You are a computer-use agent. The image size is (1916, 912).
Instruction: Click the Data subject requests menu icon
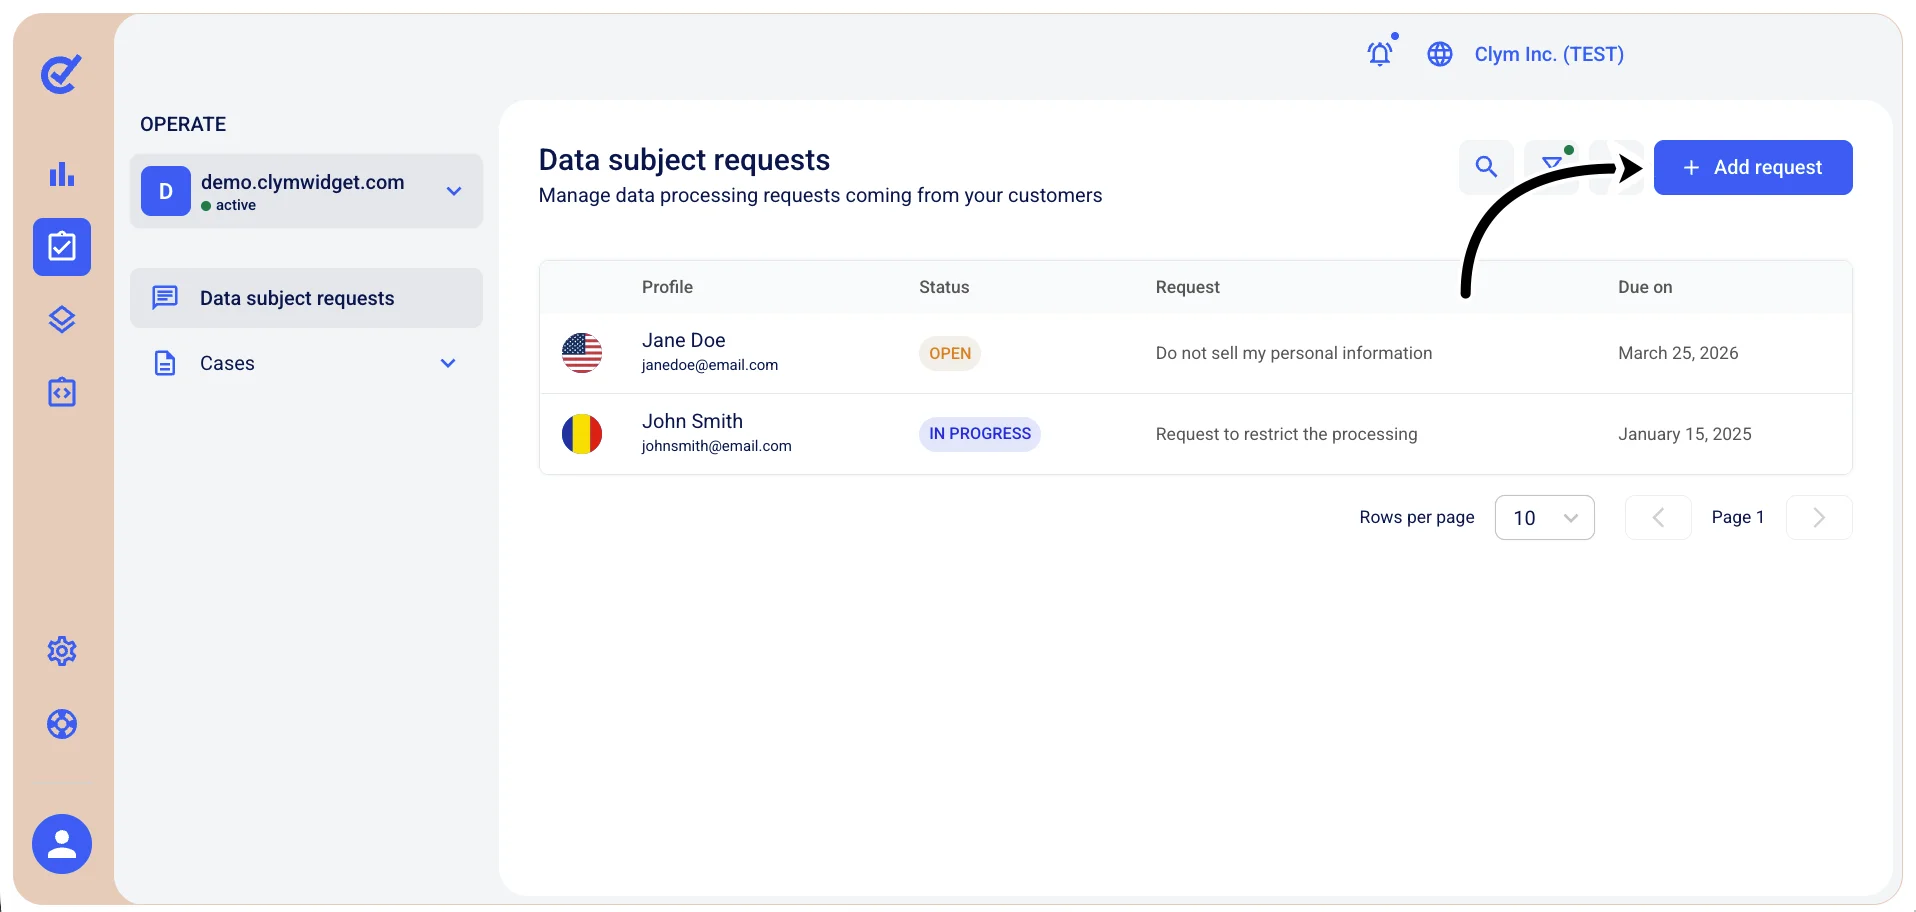[x=165, y=298]
